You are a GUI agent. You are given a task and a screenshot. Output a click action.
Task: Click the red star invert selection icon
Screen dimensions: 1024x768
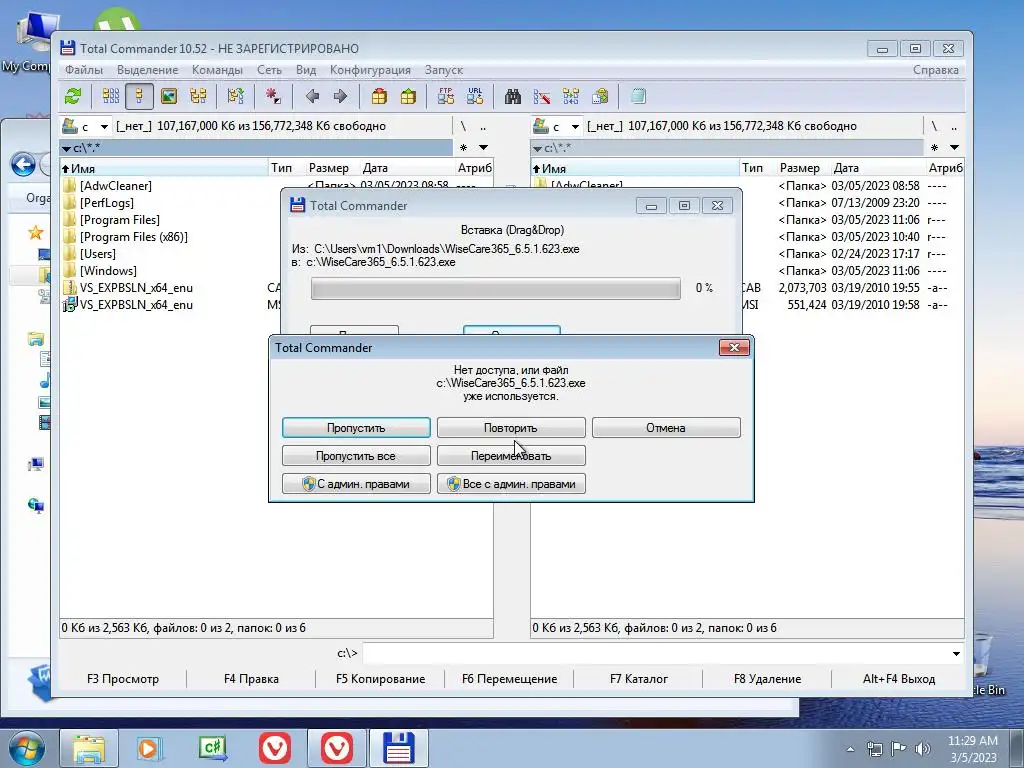273,97
